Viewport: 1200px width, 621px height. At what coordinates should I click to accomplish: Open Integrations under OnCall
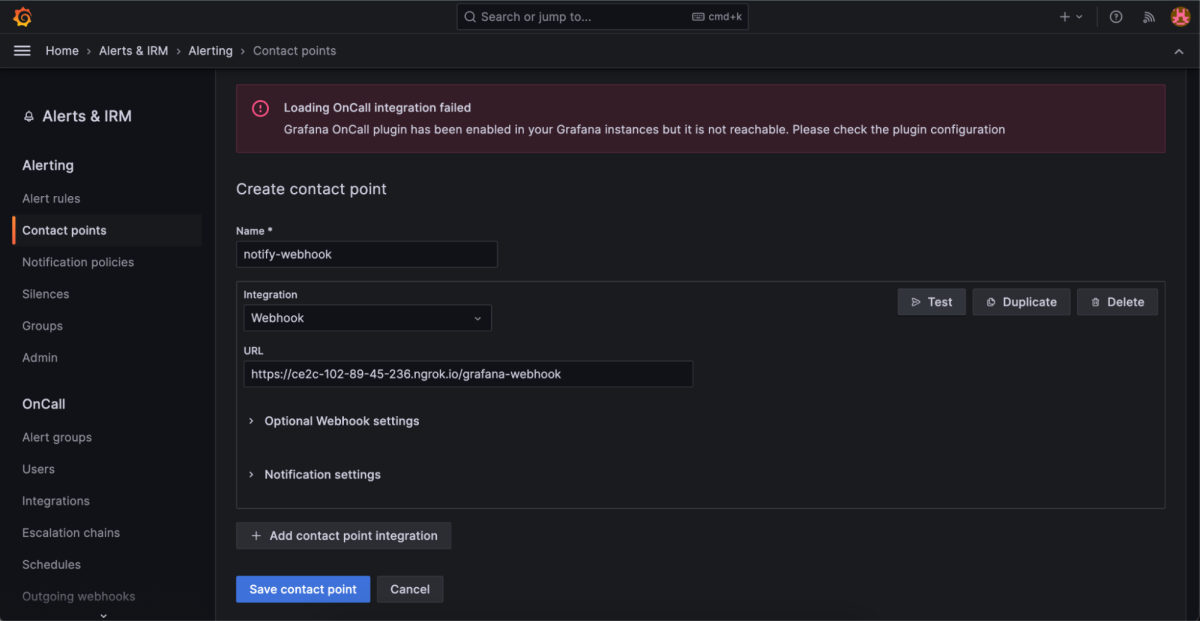click(x=56, y=502)
